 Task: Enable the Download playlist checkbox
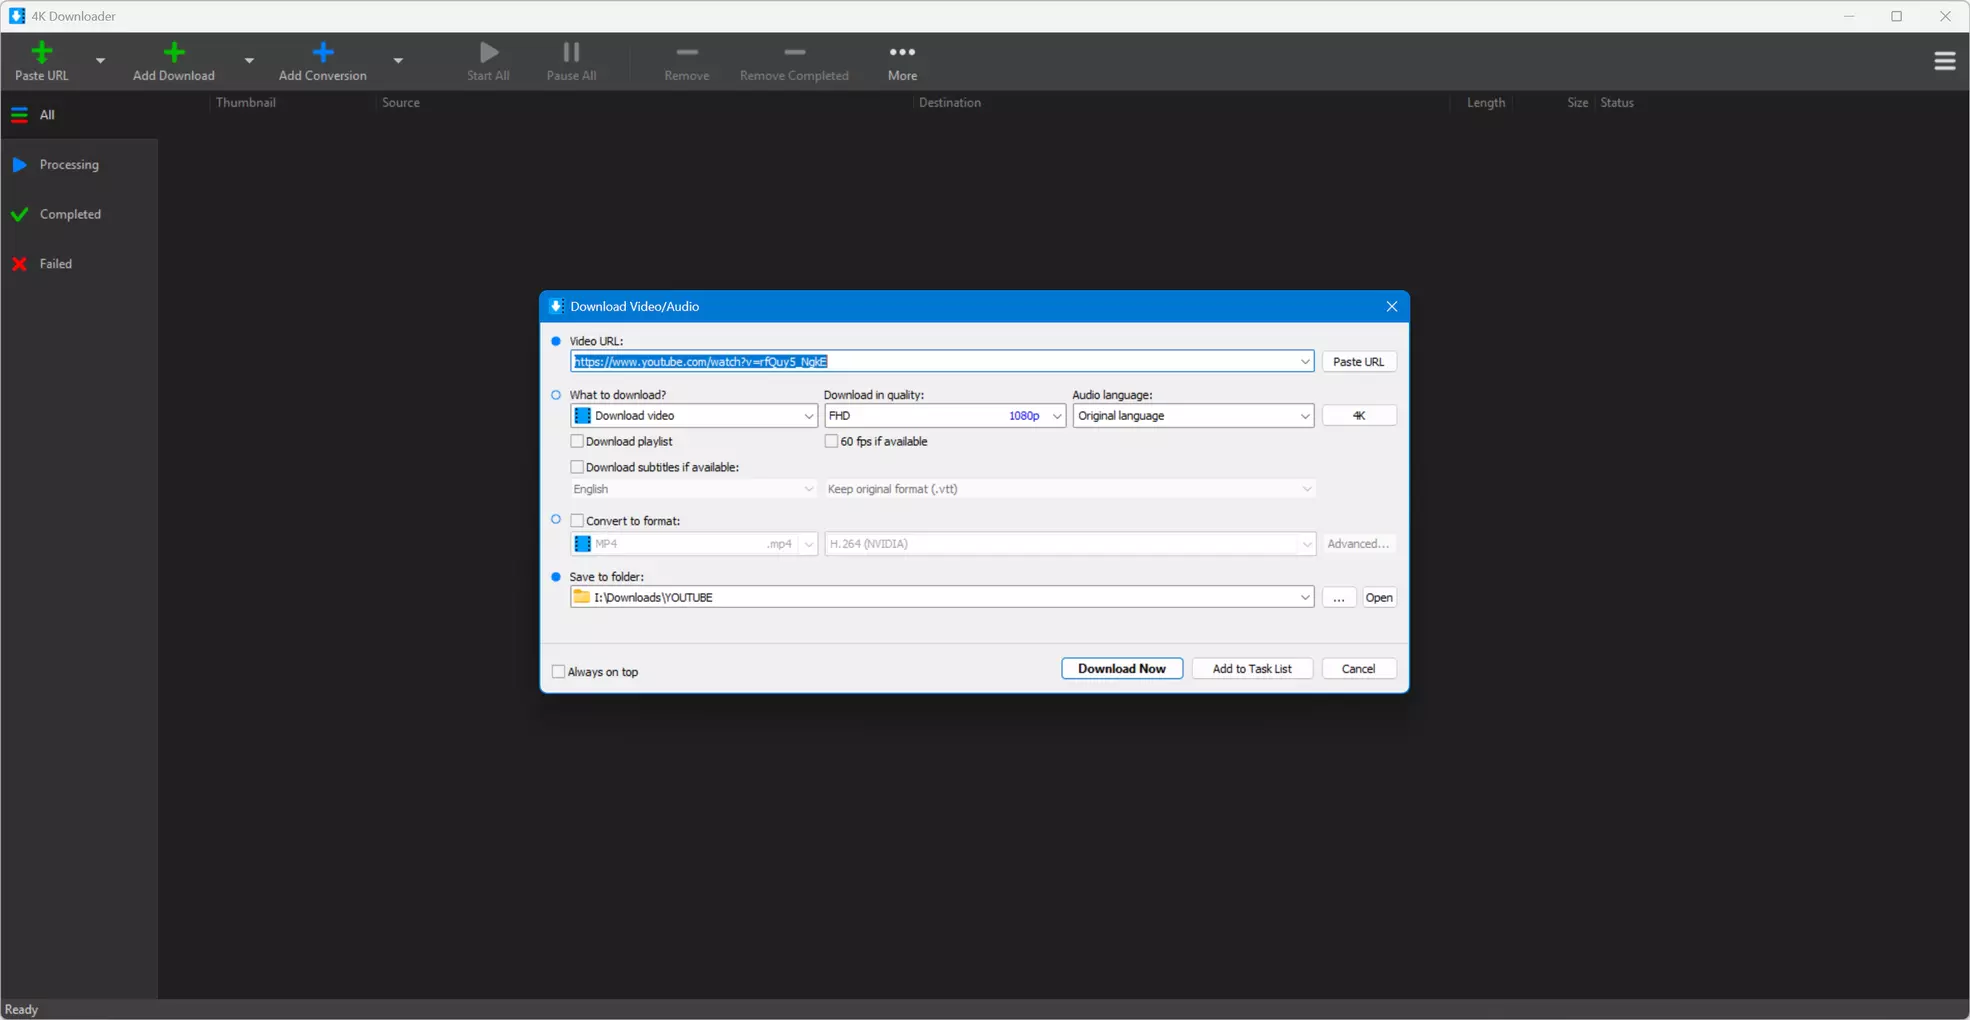[577, 441]
